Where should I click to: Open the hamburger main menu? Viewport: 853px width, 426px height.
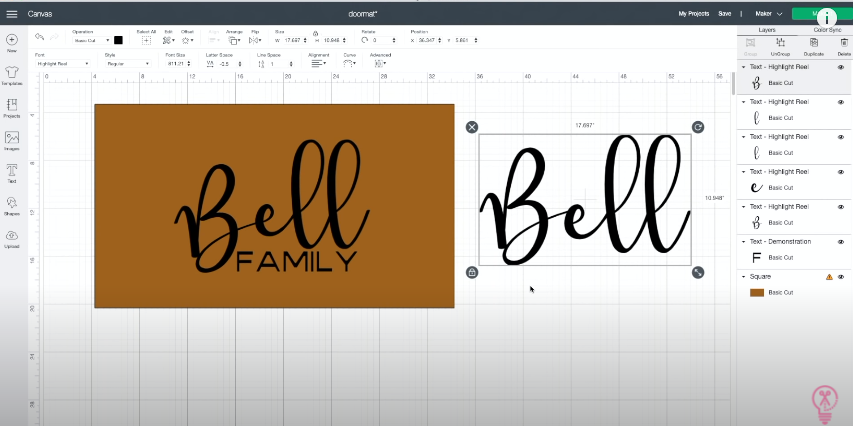pos(11,14)
